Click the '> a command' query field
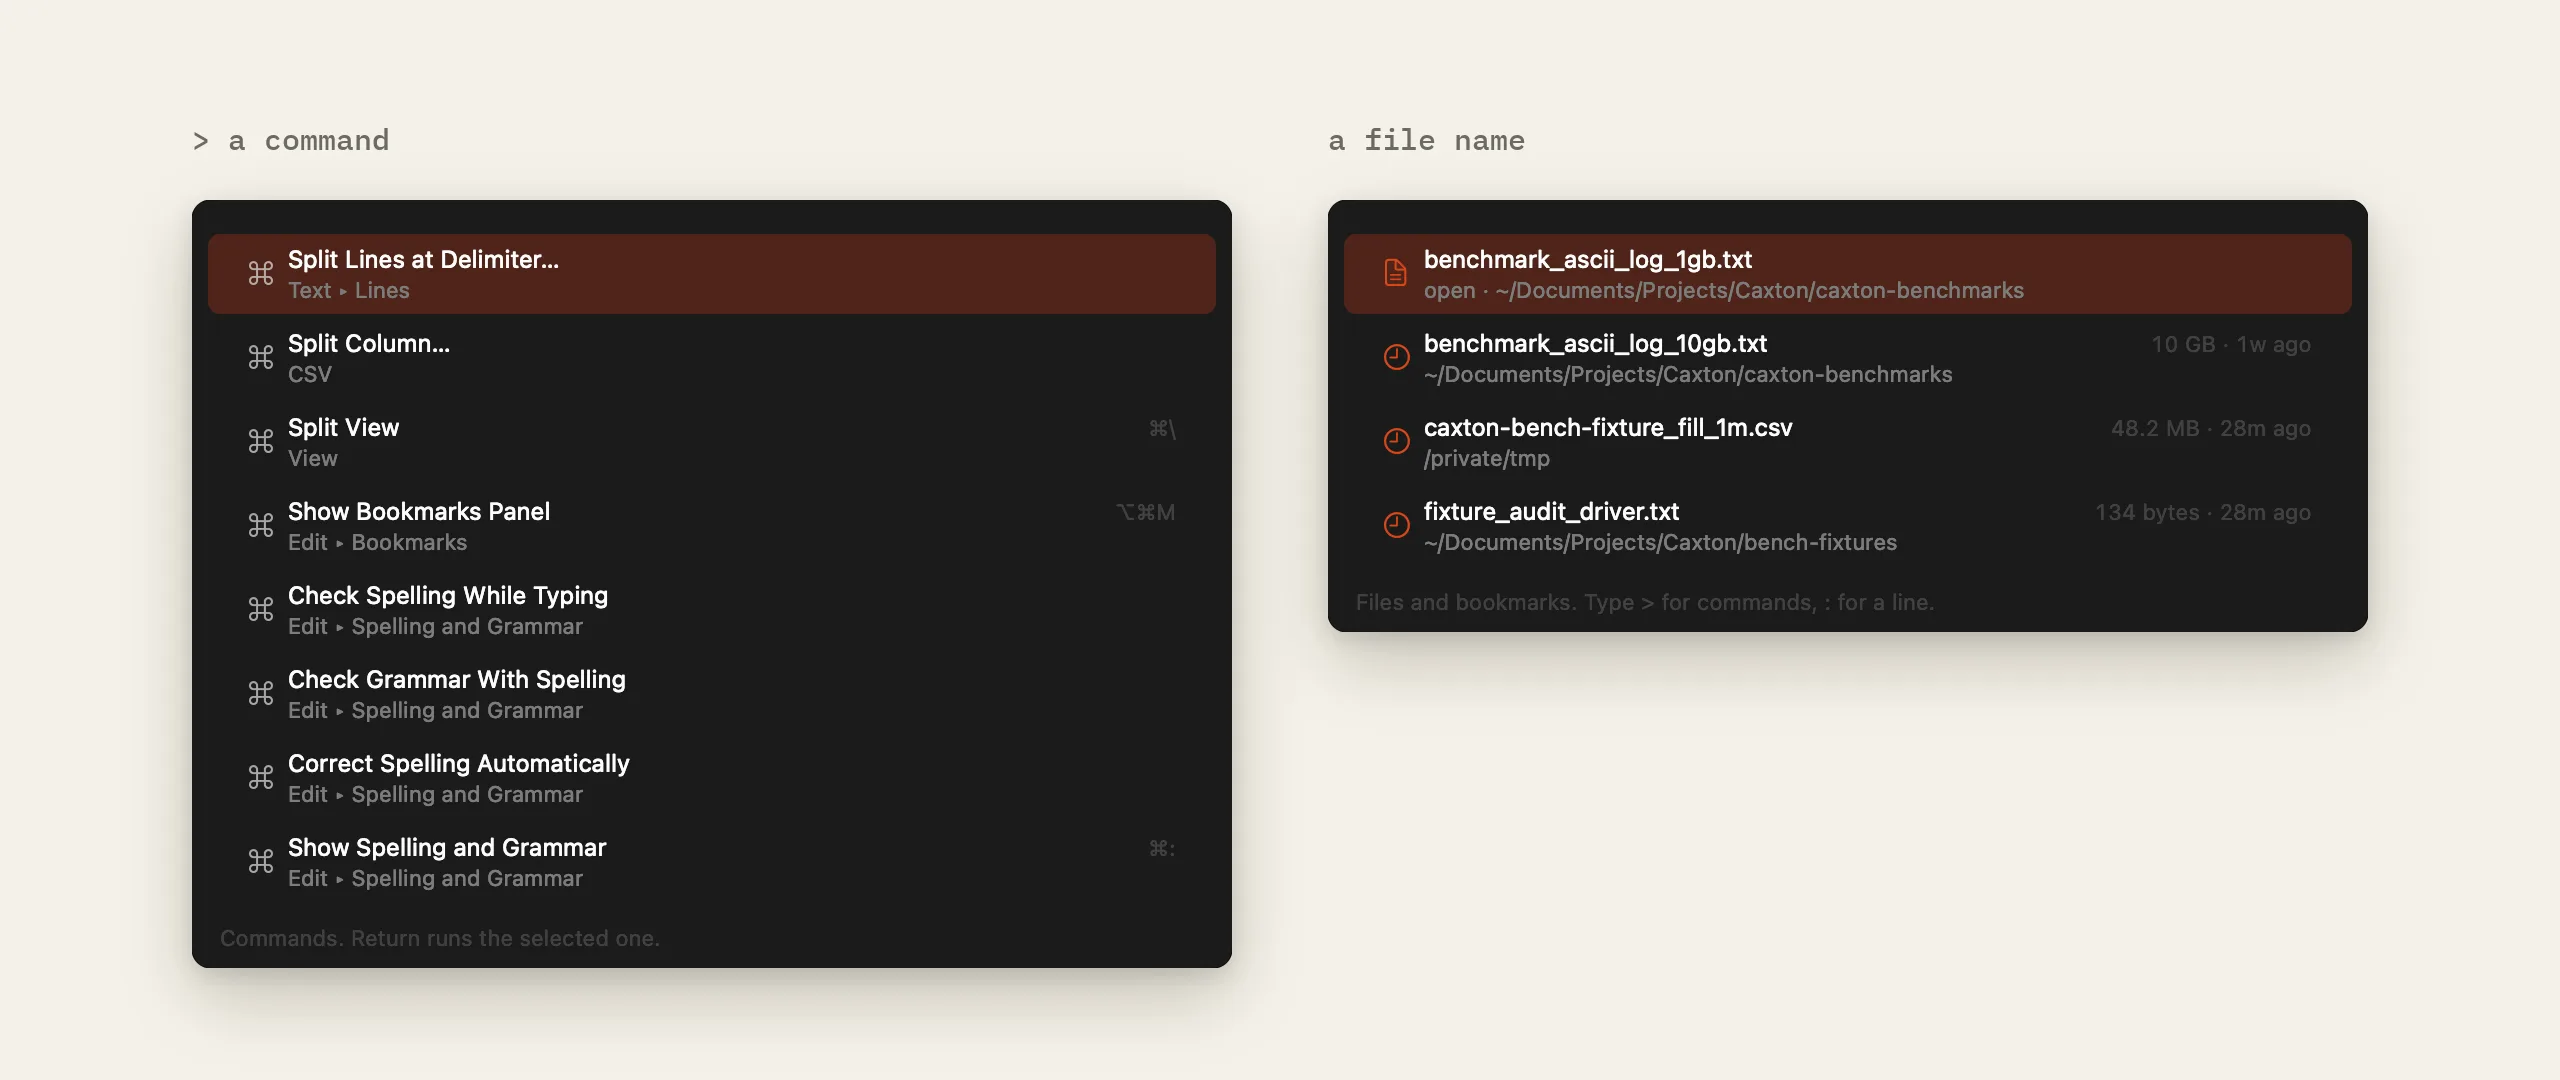Screen dimensions: 2560x1080 pyautogui.click(x=291, y=141)
